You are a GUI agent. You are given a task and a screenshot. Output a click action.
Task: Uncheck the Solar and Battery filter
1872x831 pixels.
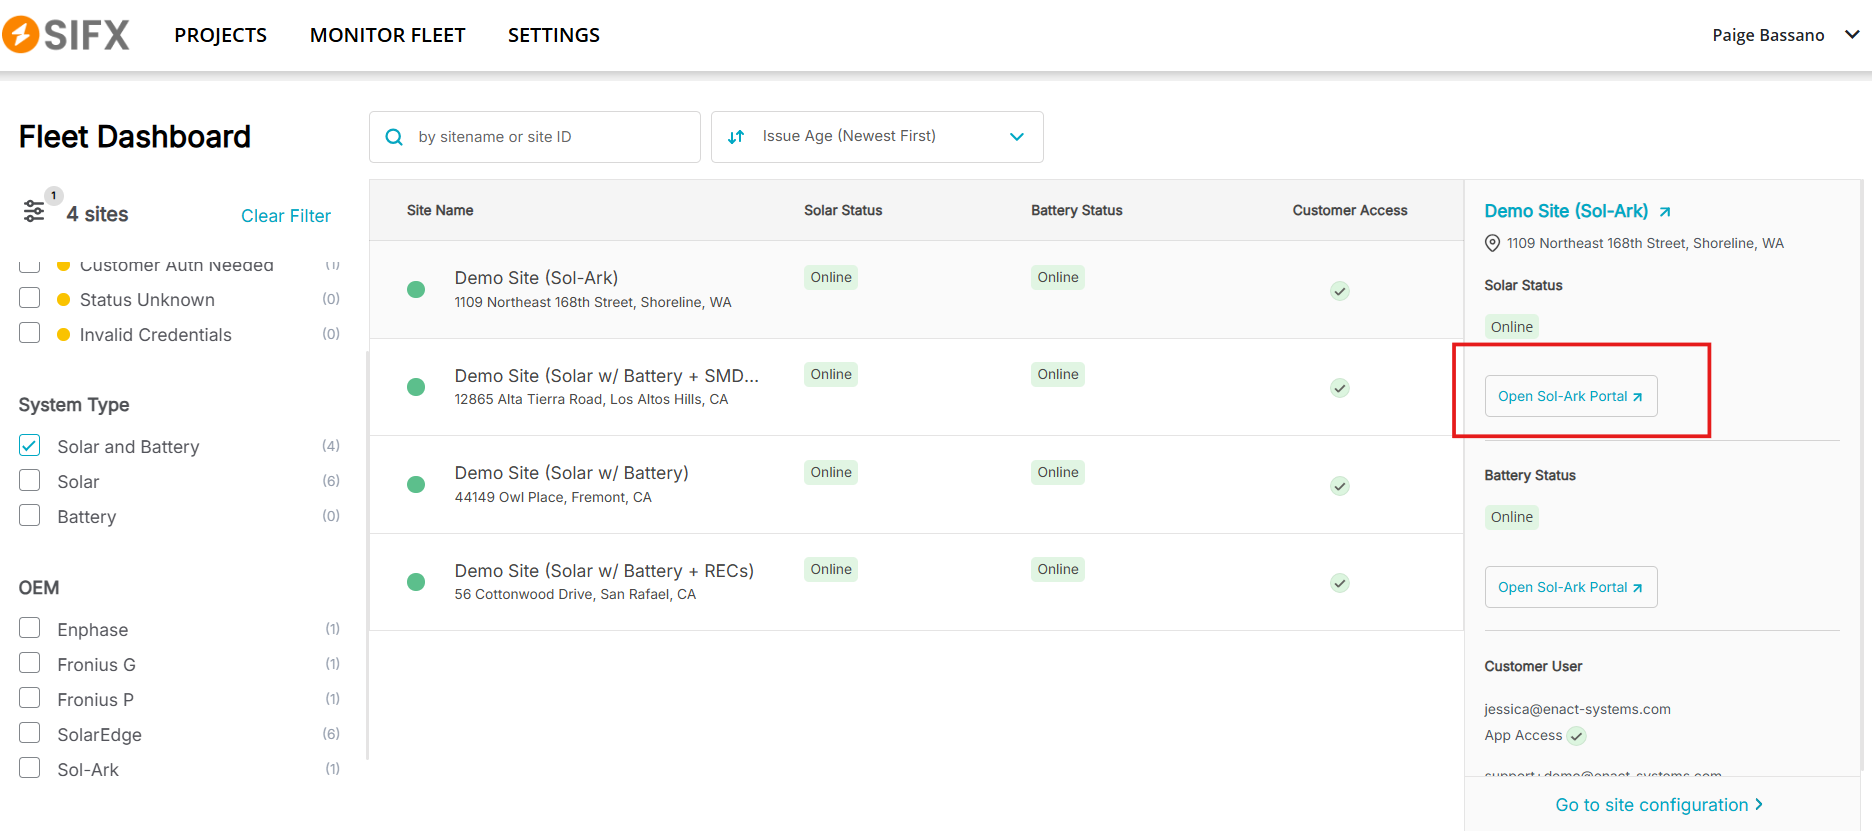coord(30,446)
